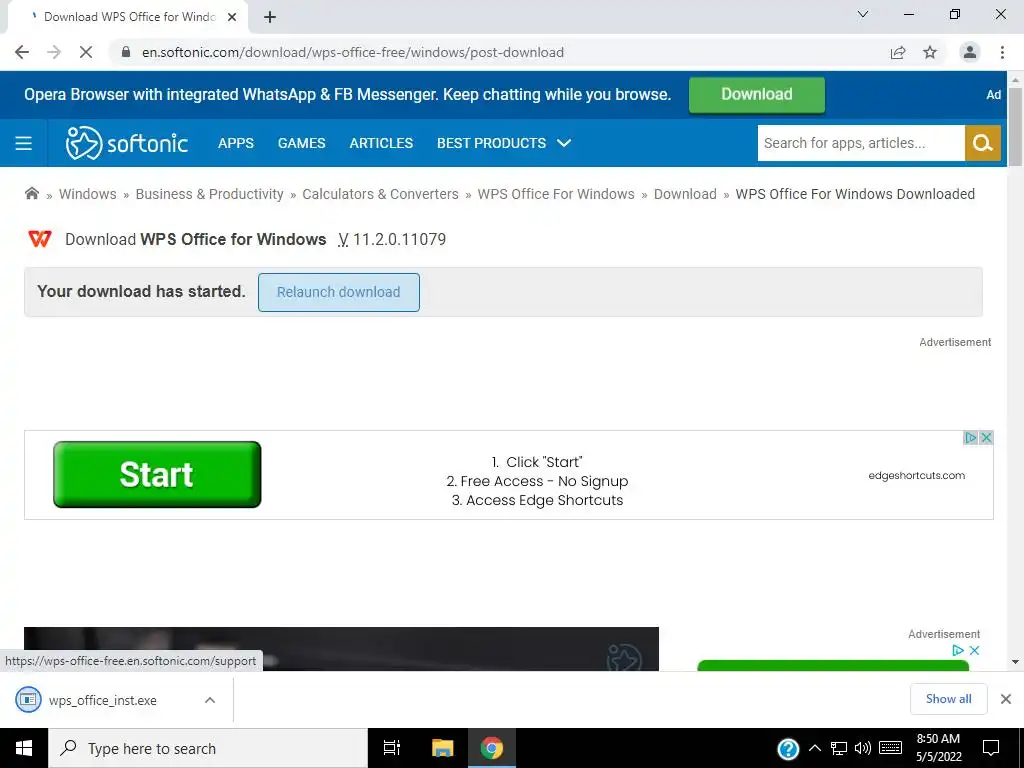Click the browser forward arrow
The image size is (1024, 768).
coord(54,52)
